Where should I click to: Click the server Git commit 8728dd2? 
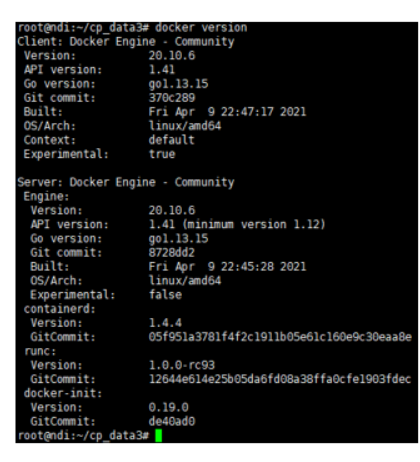pos(172,253)
